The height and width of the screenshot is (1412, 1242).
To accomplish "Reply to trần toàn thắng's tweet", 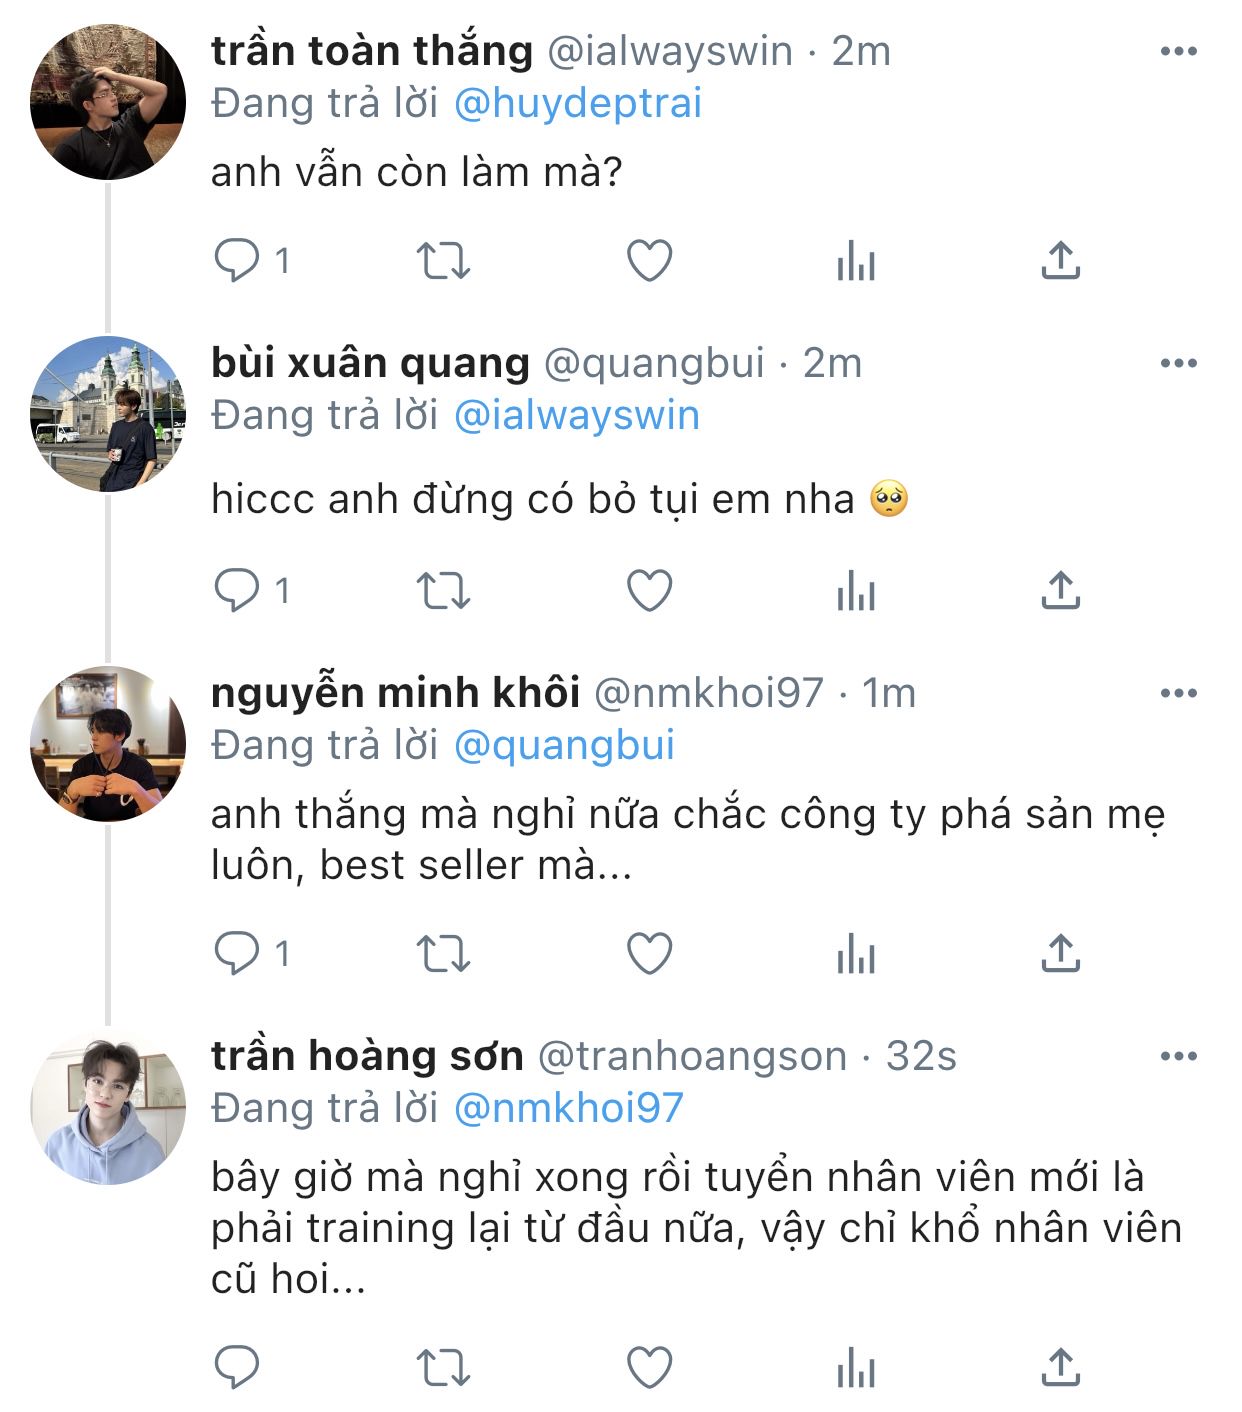I will point(237,261).
